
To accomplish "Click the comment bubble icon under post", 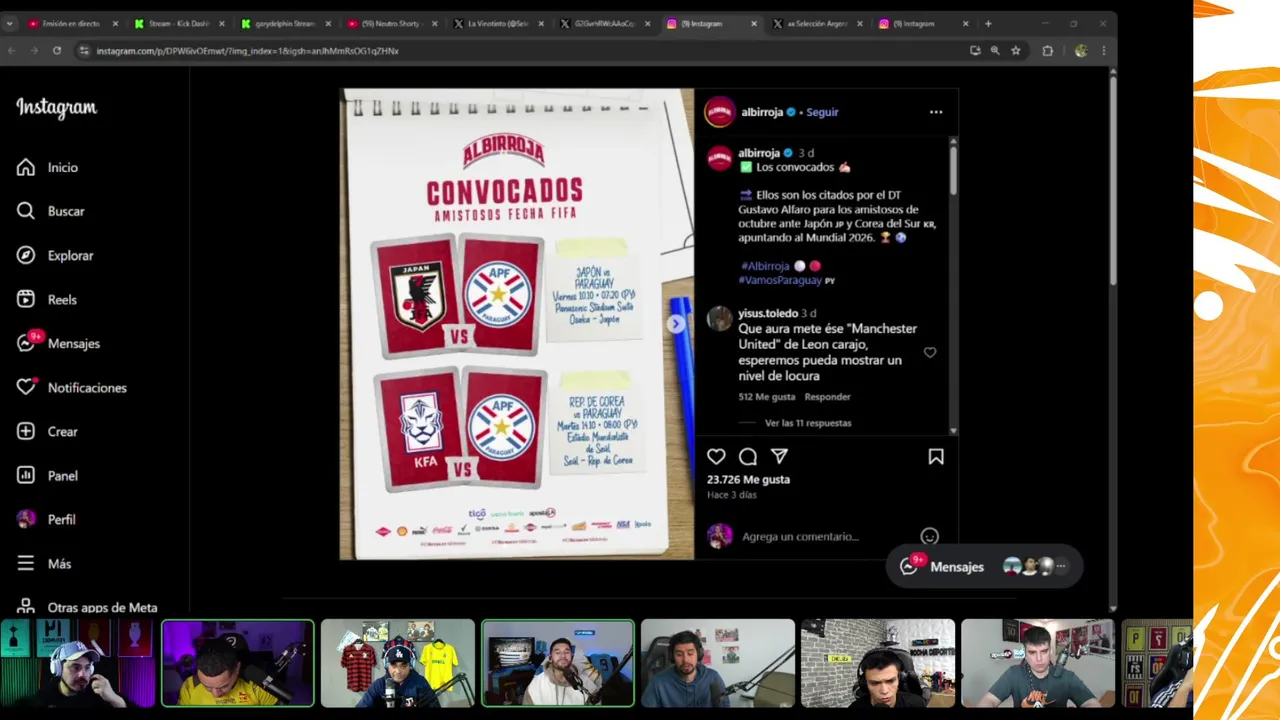I will click(x=747, y=456).
